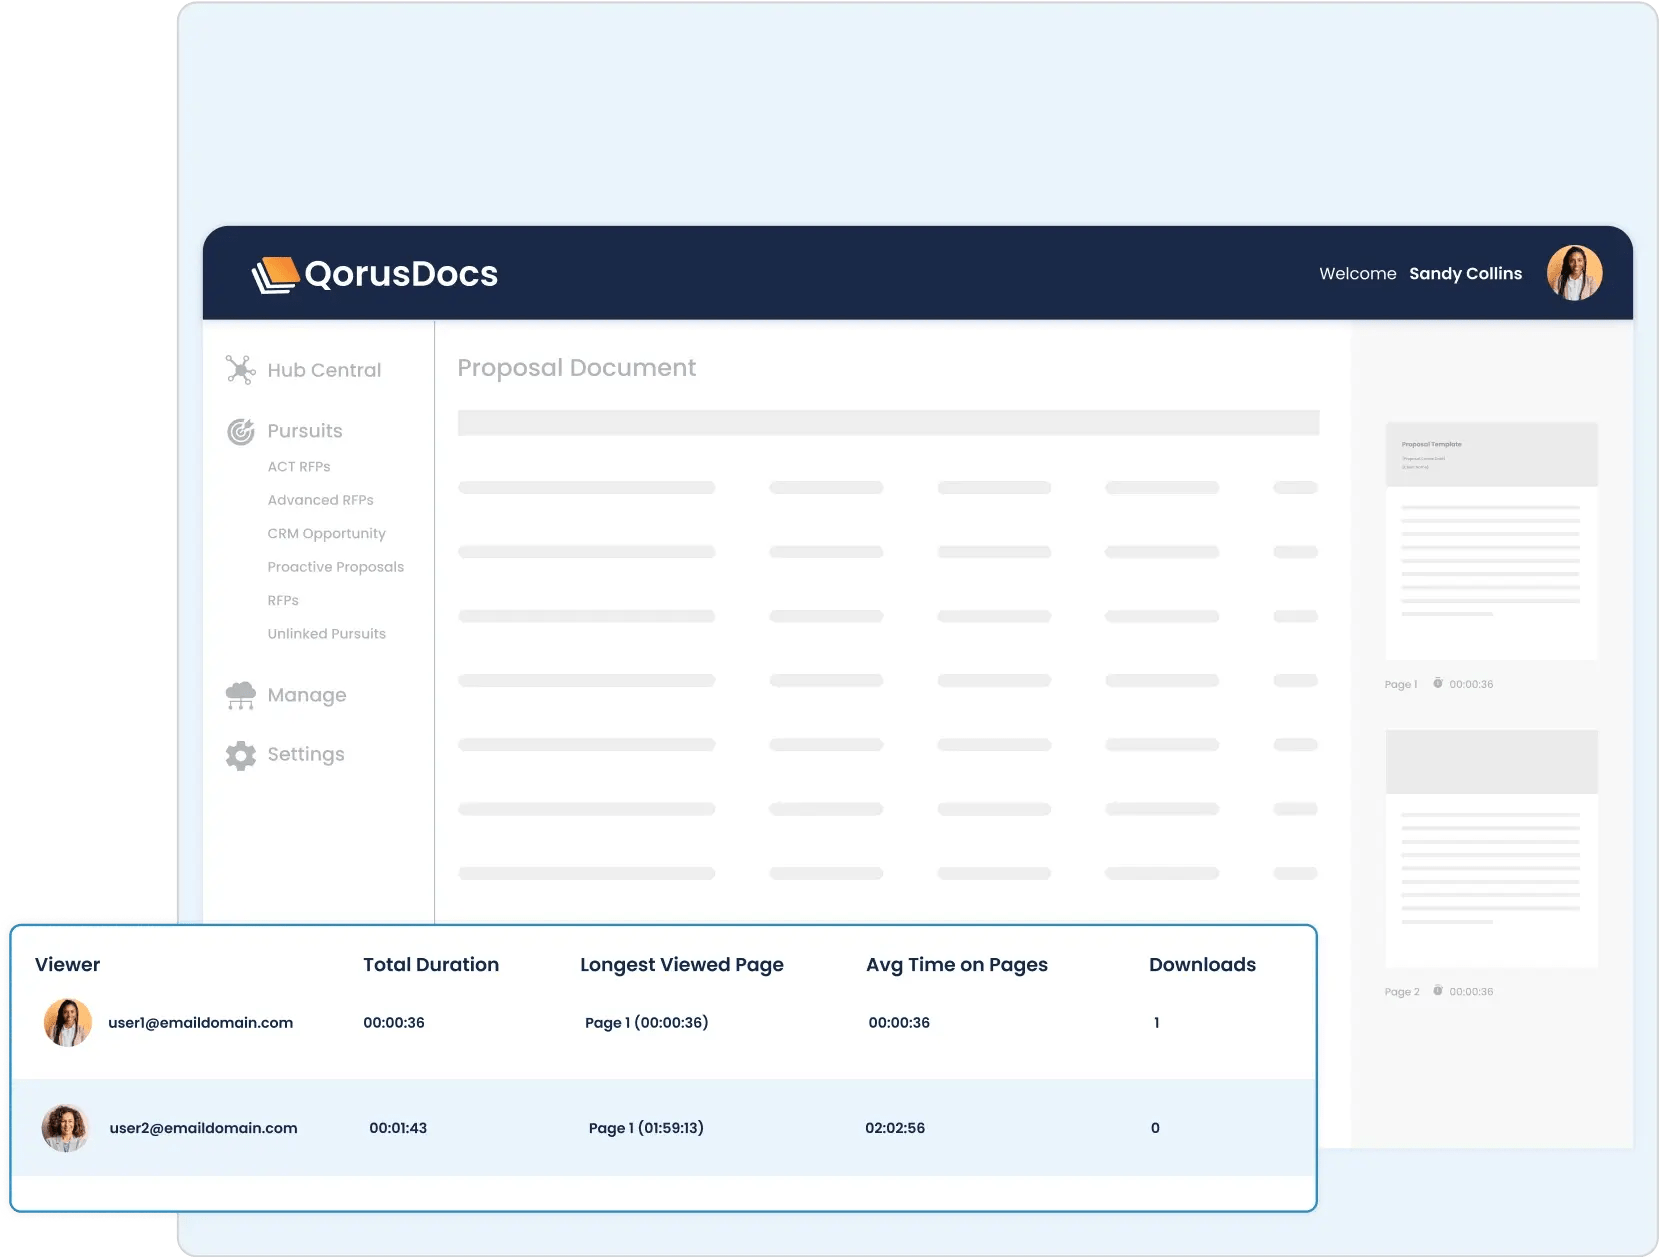Click the Total Duration column header
The height and width of the screenshot is (1257, 1659).
pos(431,964)
